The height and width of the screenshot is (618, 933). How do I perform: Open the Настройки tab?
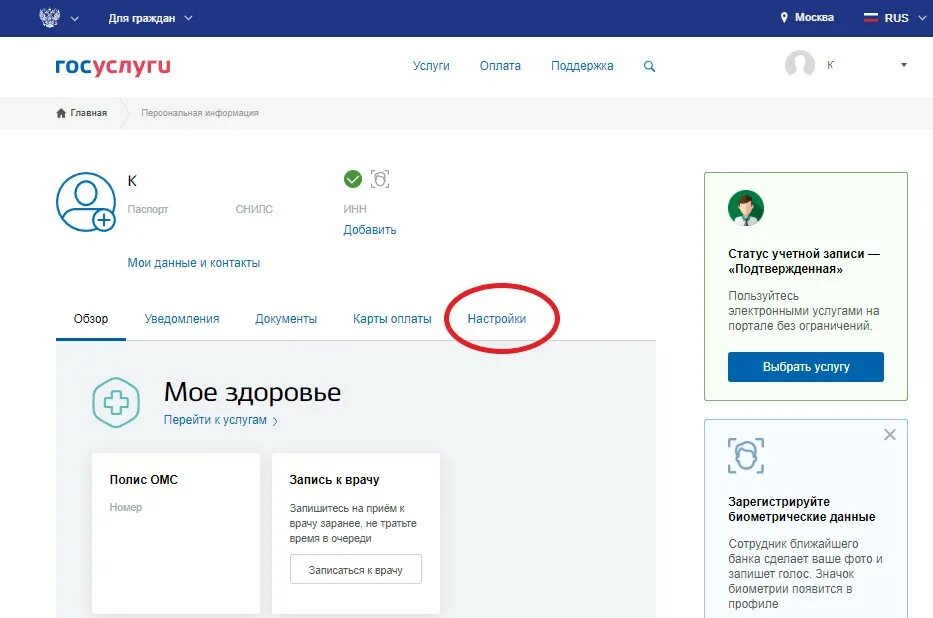tap(497, 319)
